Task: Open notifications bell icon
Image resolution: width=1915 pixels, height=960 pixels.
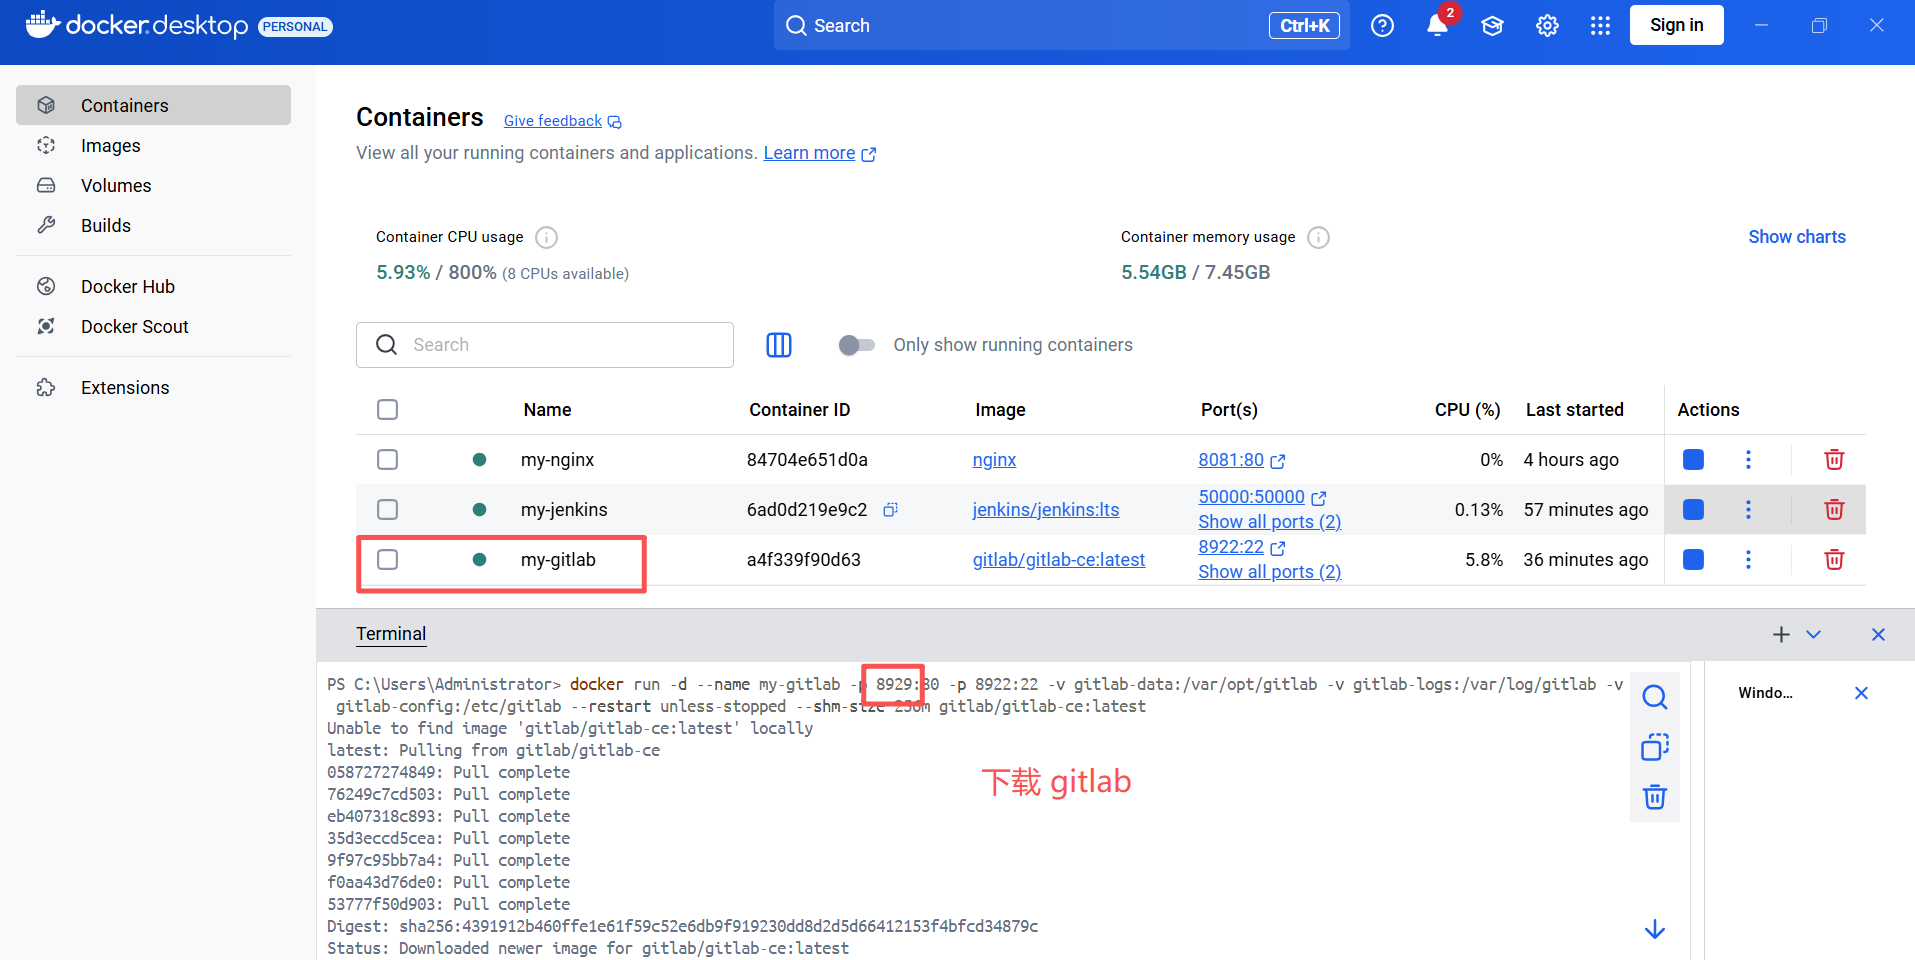Action: point(1437,26)
